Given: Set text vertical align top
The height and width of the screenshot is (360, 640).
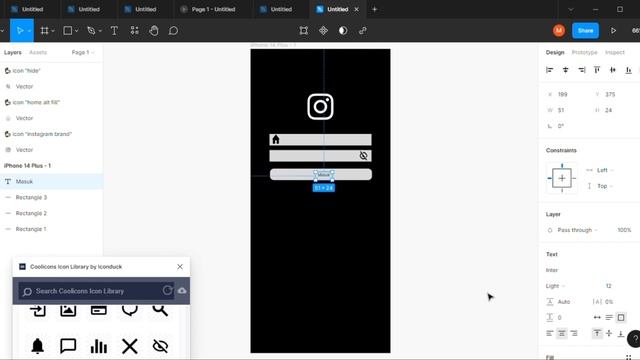Looking at the screenshot, I should point(597,333).
